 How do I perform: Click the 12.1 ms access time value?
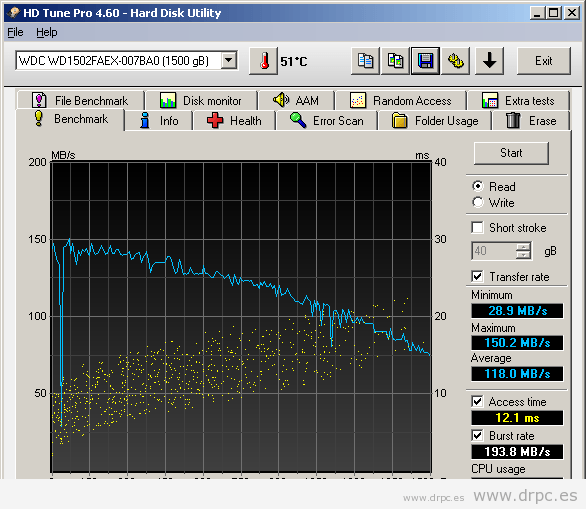pyautogui.click(x=517, y=418)
